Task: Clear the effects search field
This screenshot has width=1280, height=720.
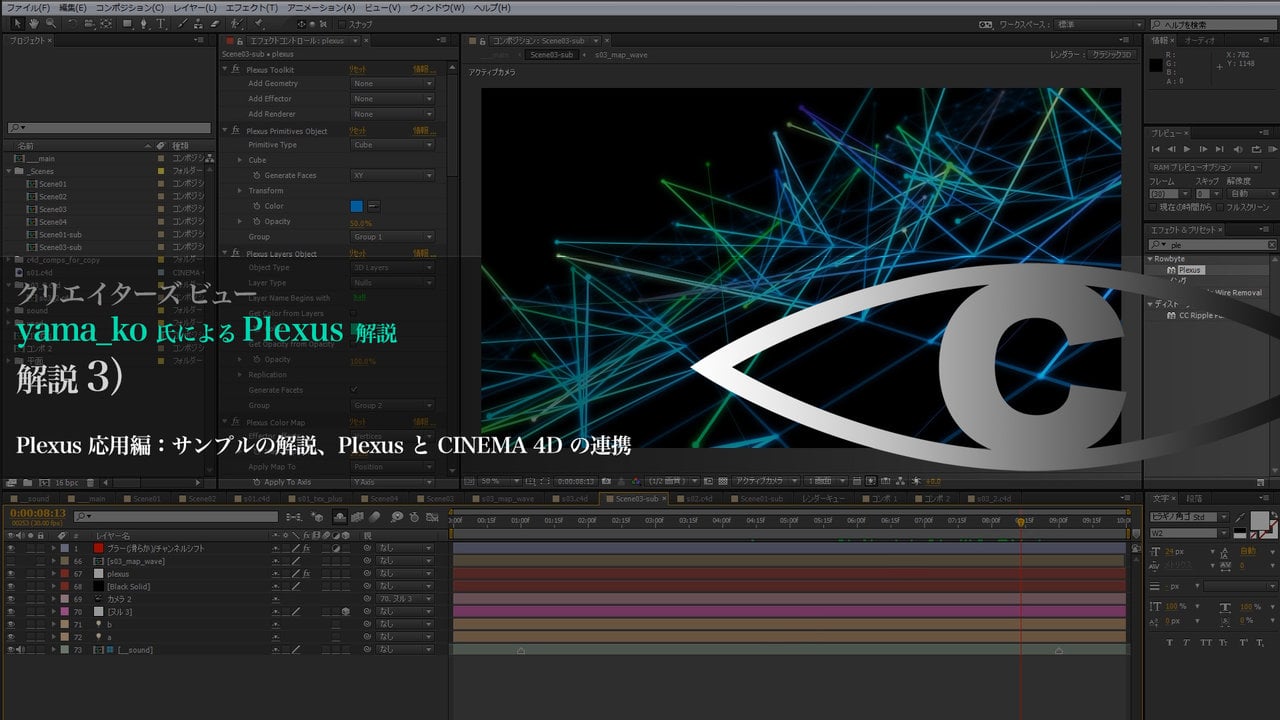Action: [1270, 244]
